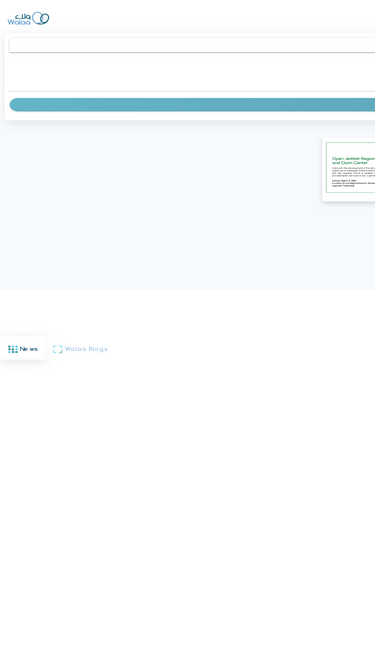This screenshot has width=375, height=667.
Task: Click the white form panel below the input
Action: tap(191, 71)
